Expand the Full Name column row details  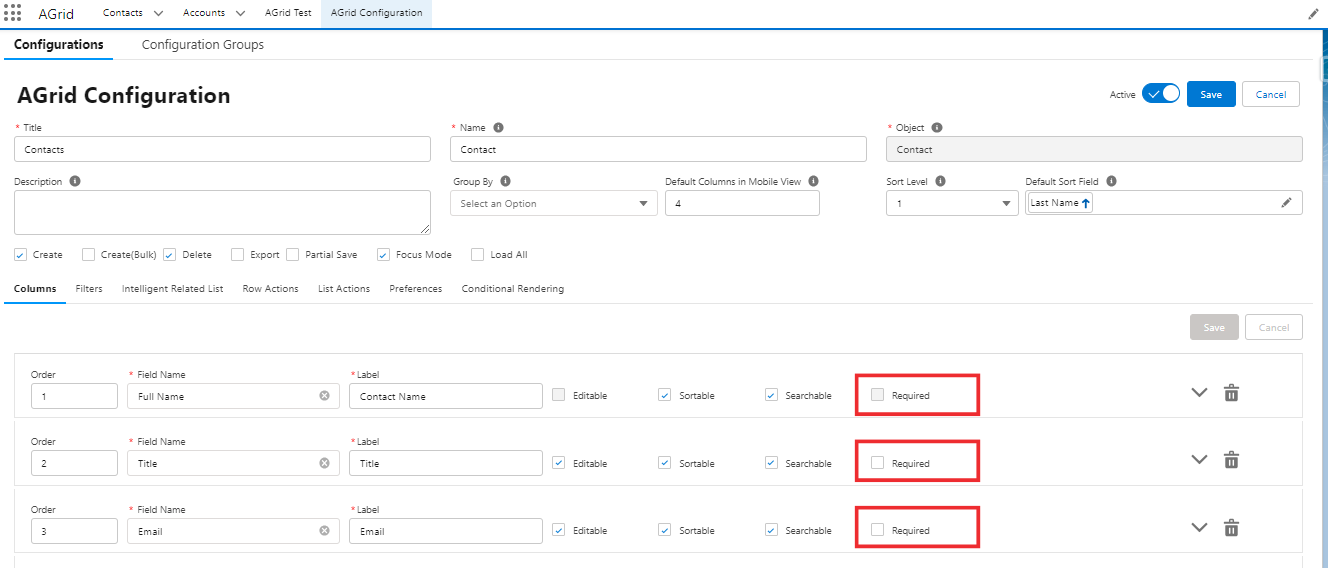(x=1200, y=393)
